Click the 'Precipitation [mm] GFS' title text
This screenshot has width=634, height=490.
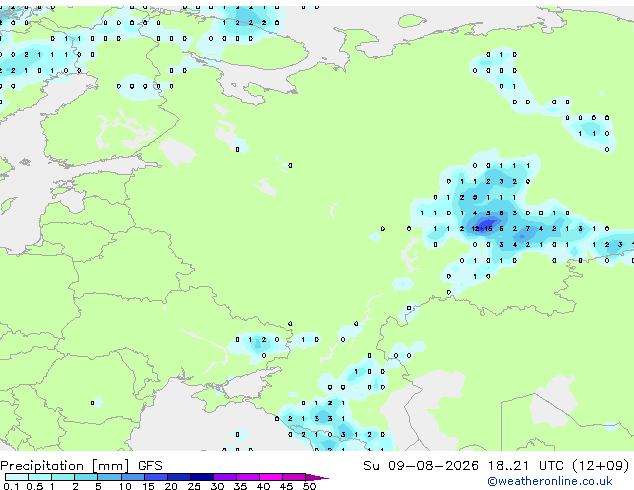coord(81,466)
